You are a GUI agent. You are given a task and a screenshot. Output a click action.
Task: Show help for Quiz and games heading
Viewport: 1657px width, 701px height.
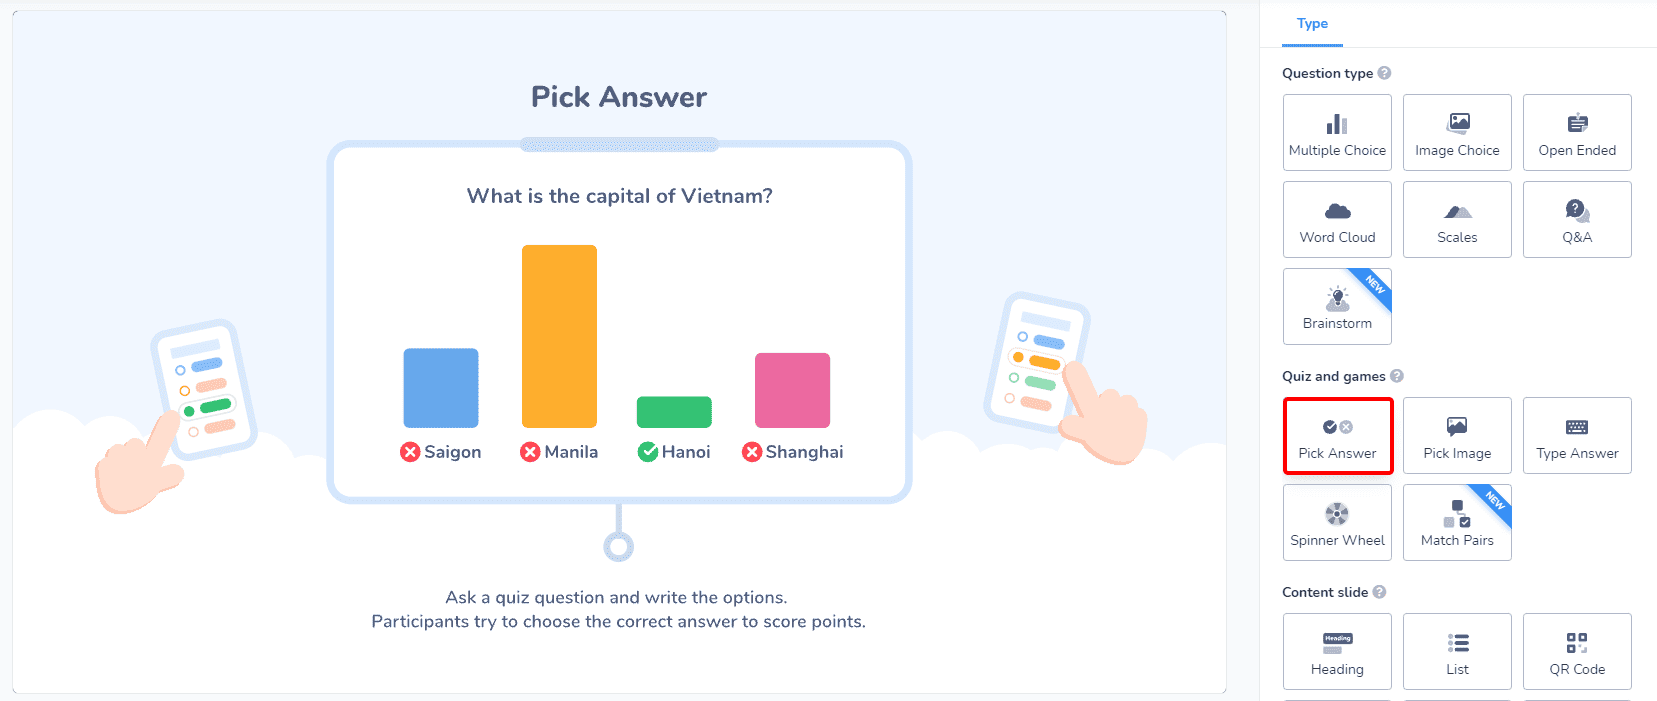tap(1397, 376)
